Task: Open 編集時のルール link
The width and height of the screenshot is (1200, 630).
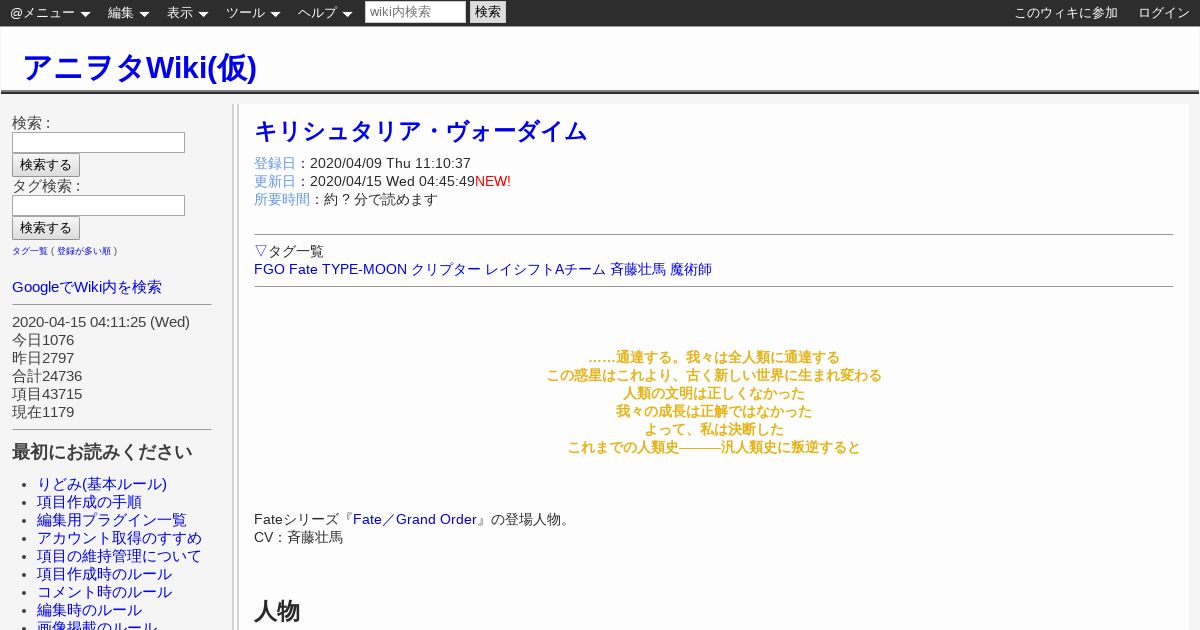Action: pos(89,610)
